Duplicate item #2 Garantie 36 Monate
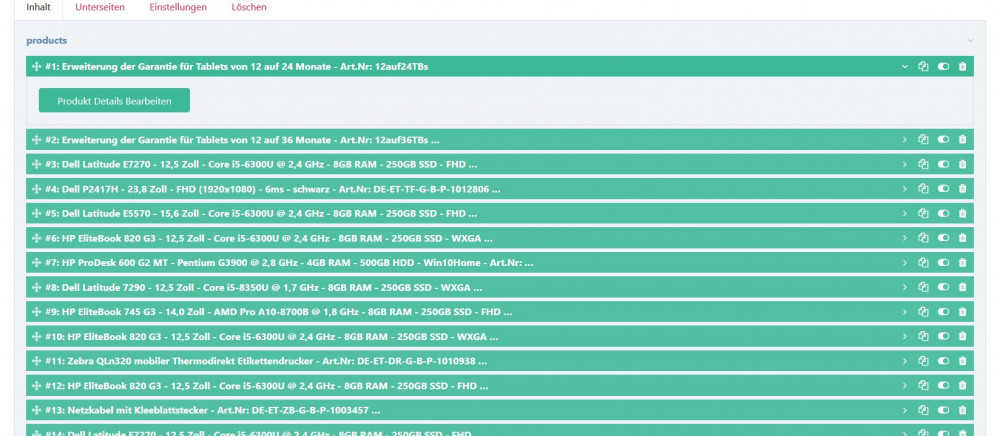Image resolution: width=1000 pixels, height=436 pixels. [x=923, y=140]
